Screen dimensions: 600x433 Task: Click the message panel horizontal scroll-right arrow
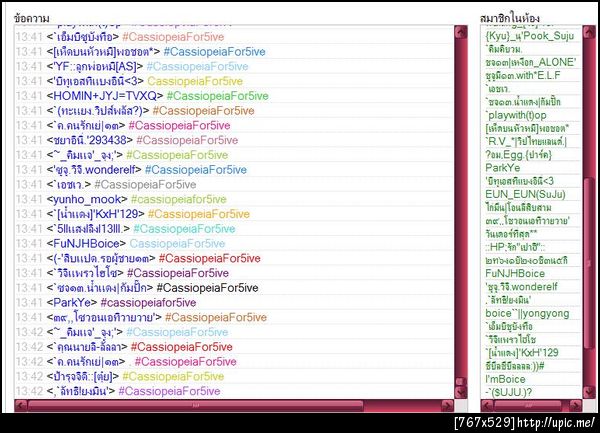pos(447,405)
